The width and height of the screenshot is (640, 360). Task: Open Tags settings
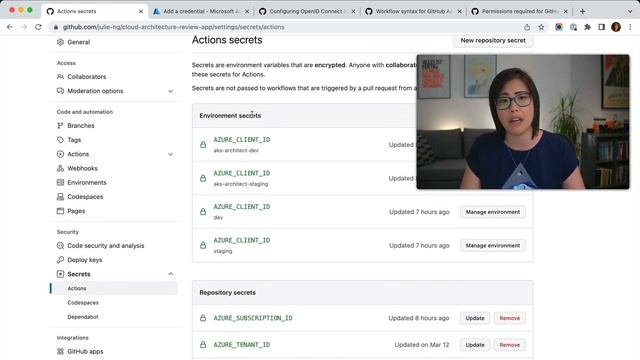(x=74, y=140)
